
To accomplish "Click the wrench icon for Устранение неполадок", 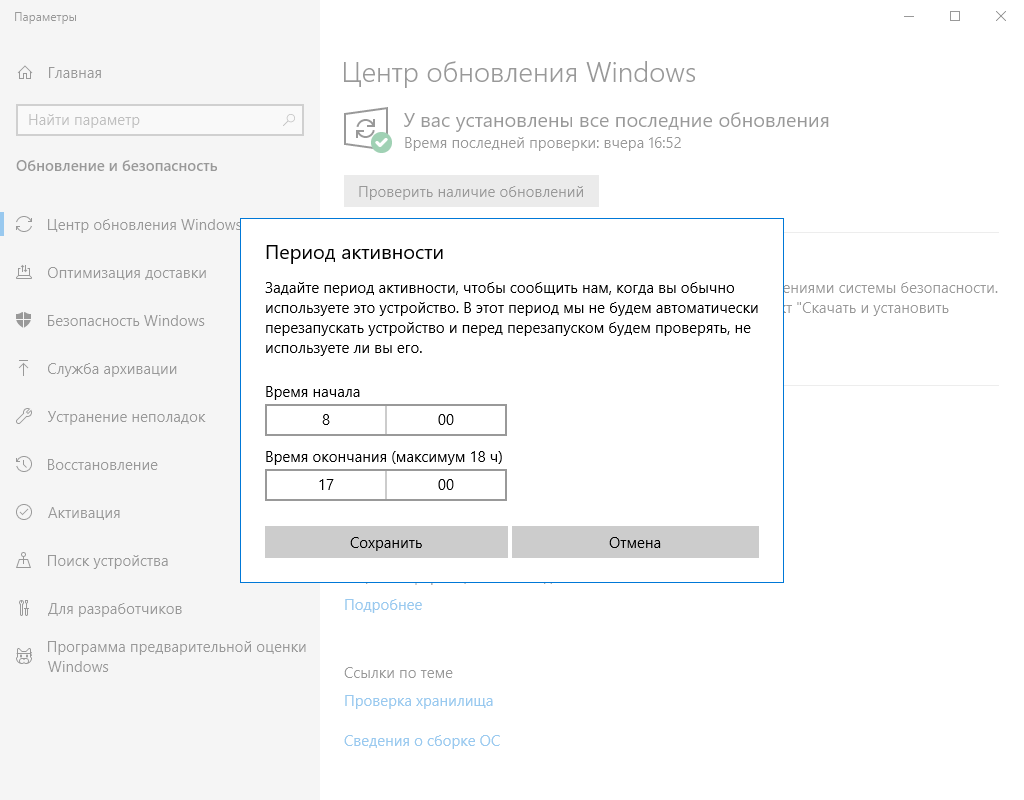I will coord(25,417).
